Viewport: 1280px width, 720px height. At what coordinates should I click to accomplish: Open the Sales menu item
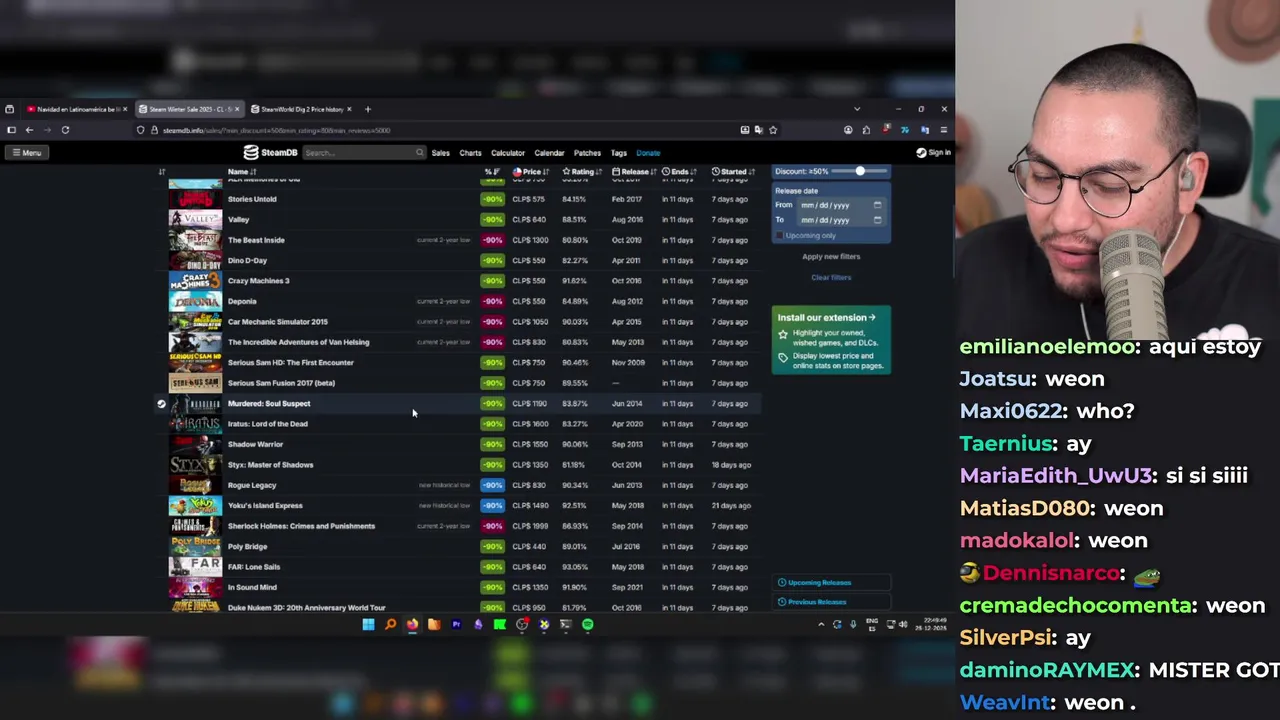pos(440,153)
